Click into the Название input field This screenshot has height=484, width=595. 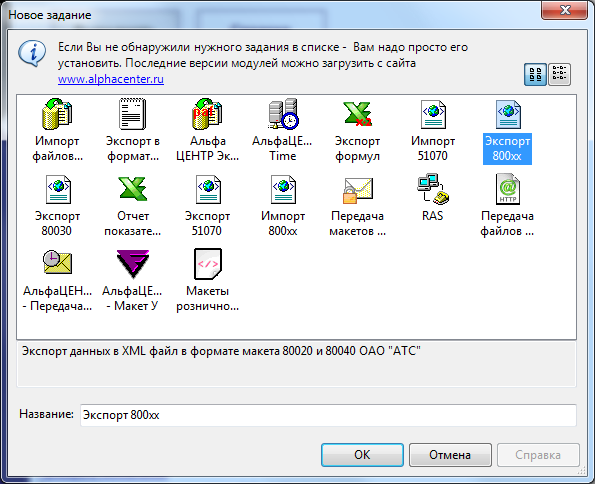328,415
